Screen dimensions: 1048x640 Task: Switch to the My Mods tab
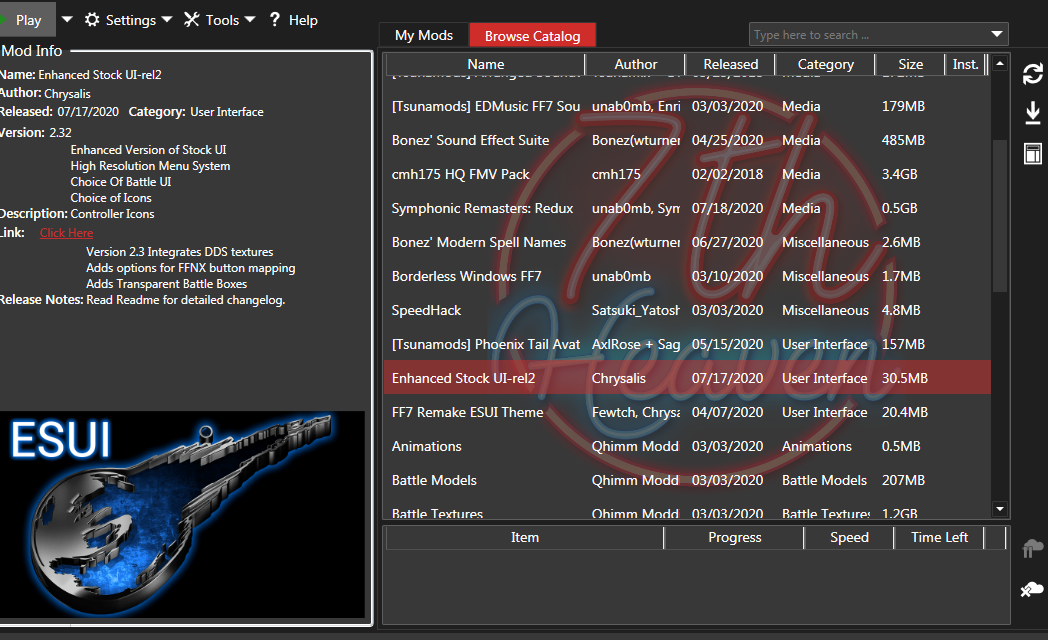(424, 35)
